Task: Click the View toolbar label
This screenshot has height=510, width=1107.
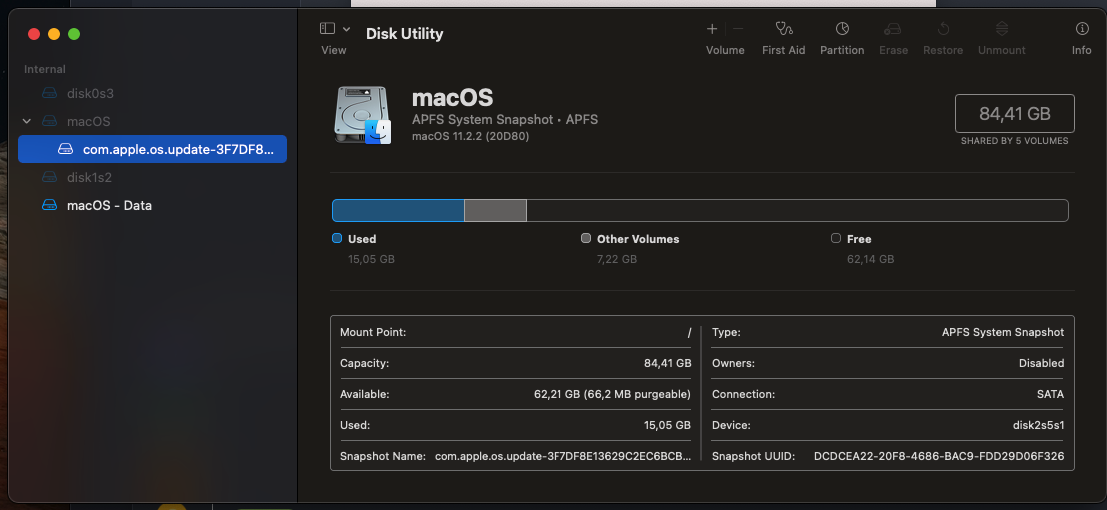Action: tap(334, 50)
